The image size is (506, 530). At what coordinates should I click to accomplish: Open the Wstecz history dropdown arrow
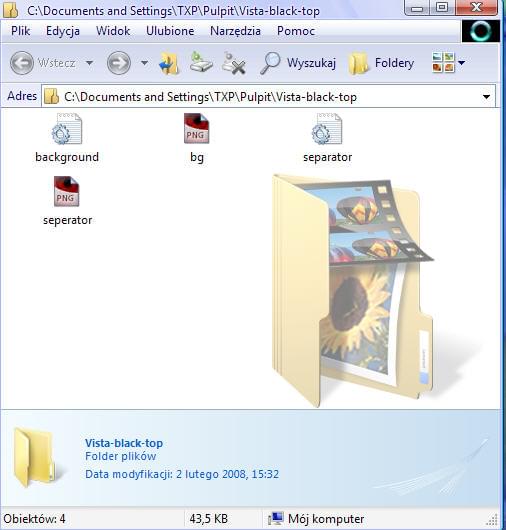tap(90, 63)
